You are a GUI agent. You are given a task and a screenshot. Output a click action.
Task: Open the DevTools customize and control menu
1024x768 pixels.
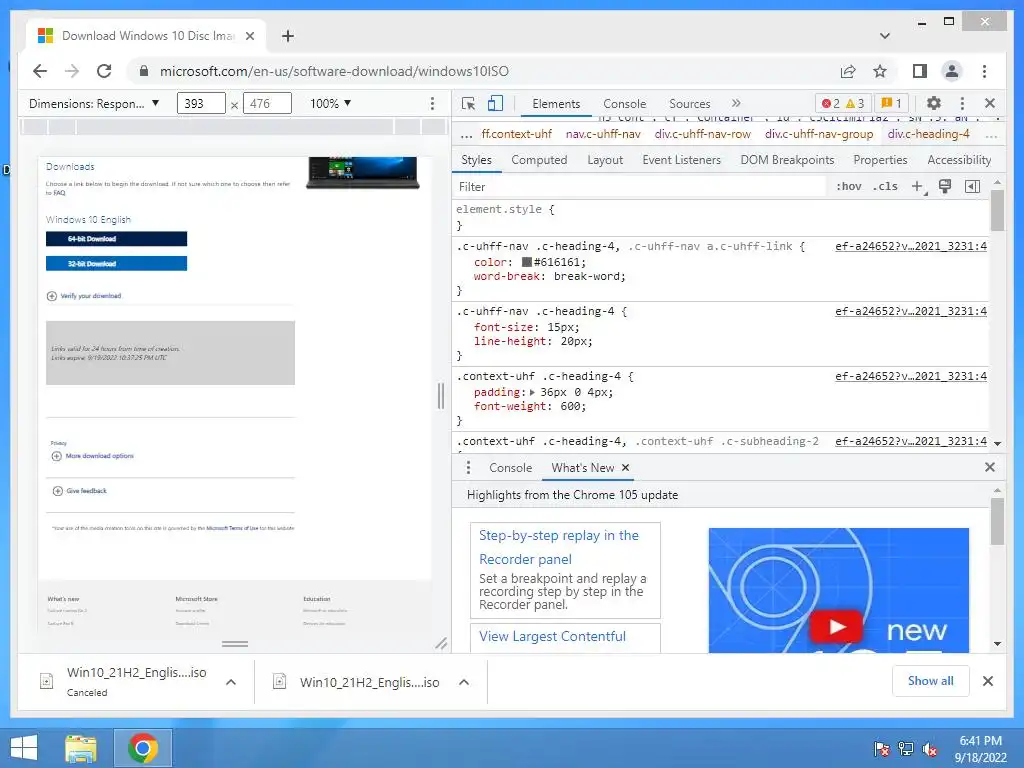pyautogui.click(x=962, y=103)
